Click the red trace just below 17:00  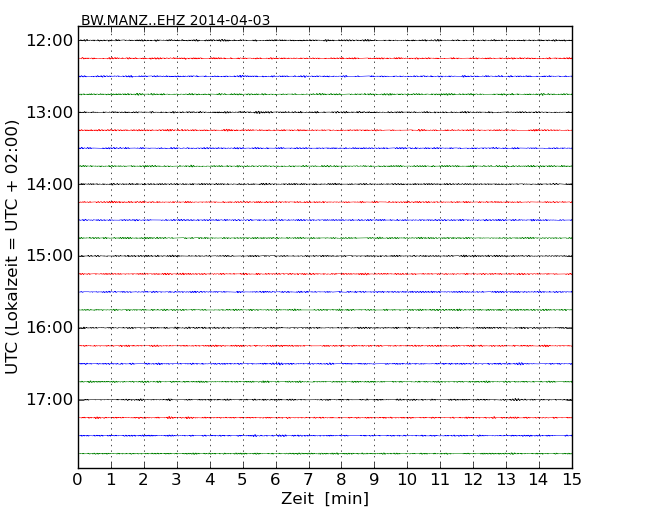click(325, 418)
